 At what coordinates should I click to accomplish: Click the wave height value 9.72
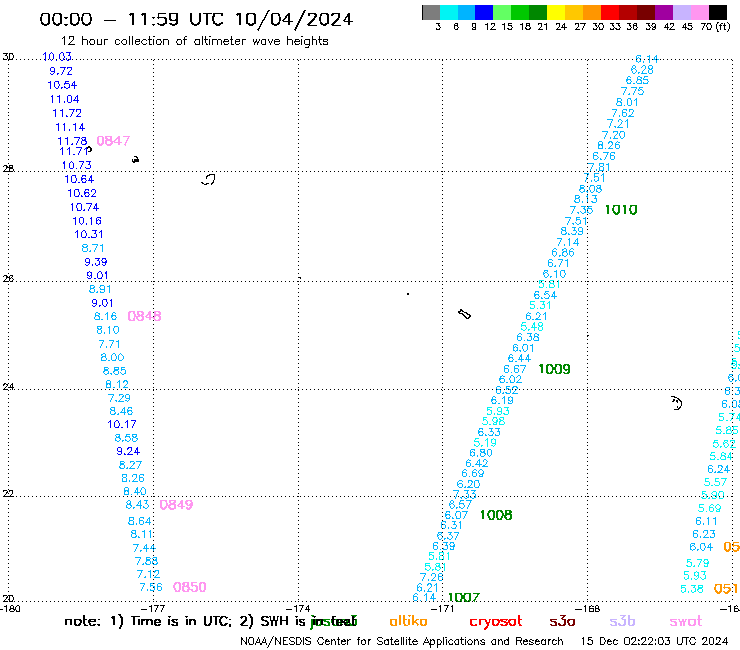click(x=61, y=71)
